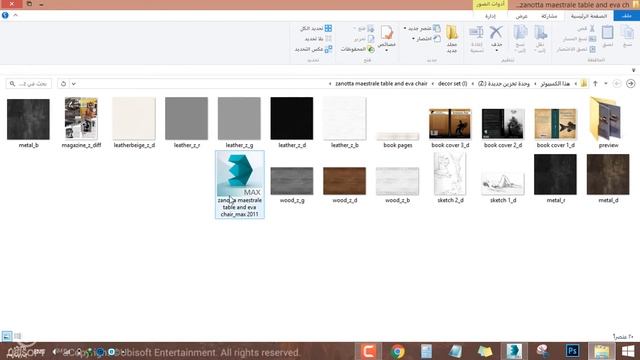640x360 pixels.
Task: Click the Edit button in the ribbon
Action: [x=364, y=39]
